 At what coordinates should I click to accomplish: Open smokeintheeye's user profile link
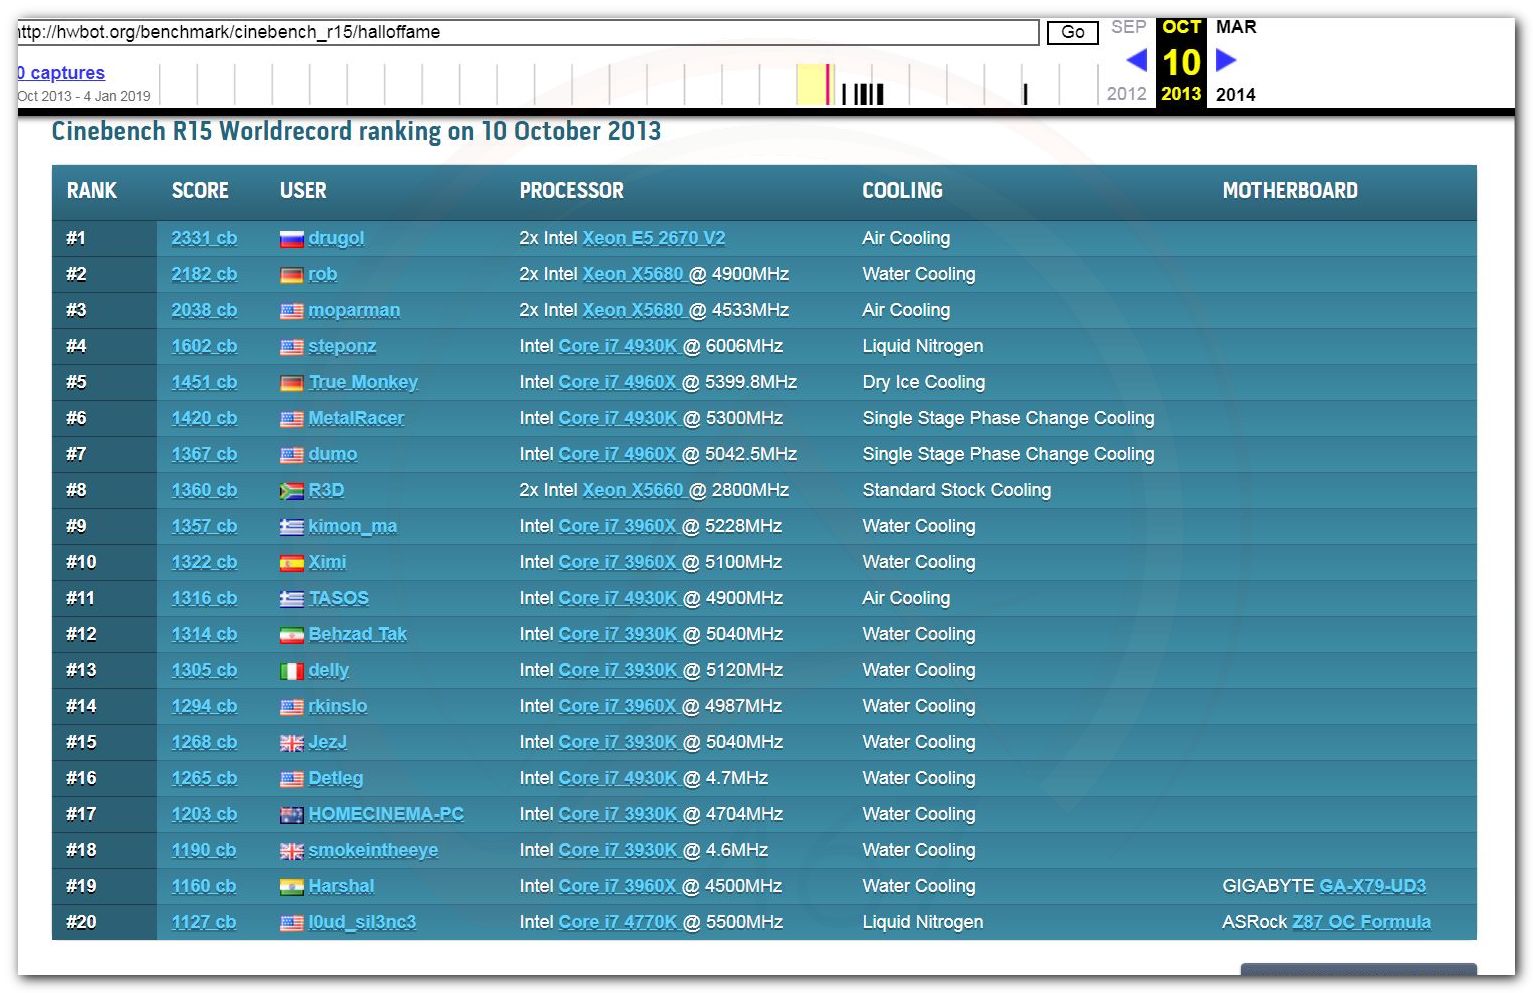point(373,850)
